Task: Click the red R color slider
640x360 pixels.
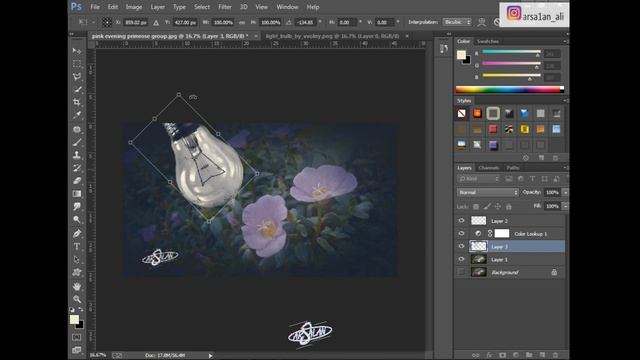Action: click(x=511, y=52)
